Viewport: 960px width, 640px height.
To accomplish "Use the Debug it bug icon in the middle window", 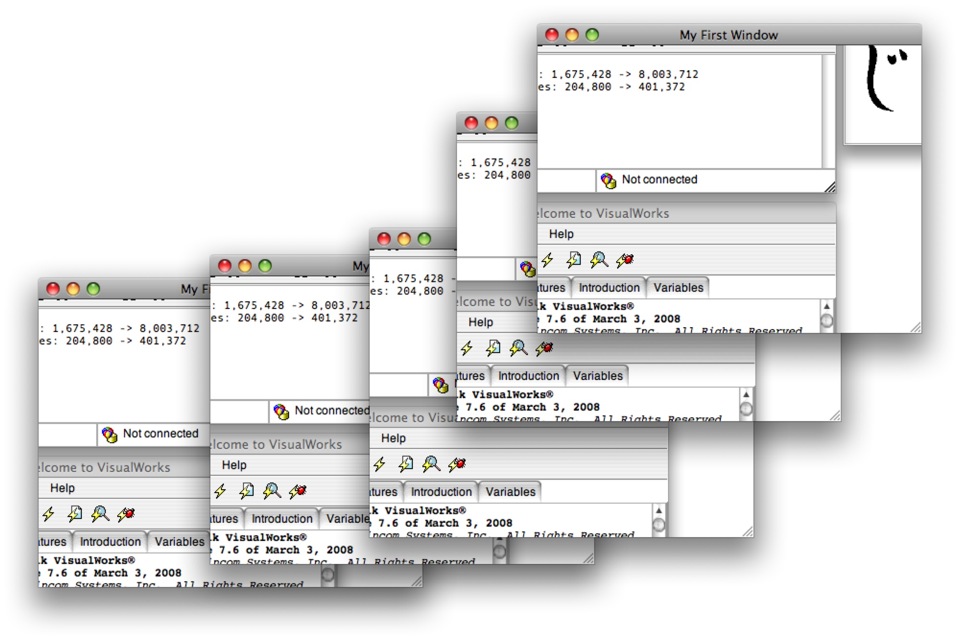I will pos(457,464).
